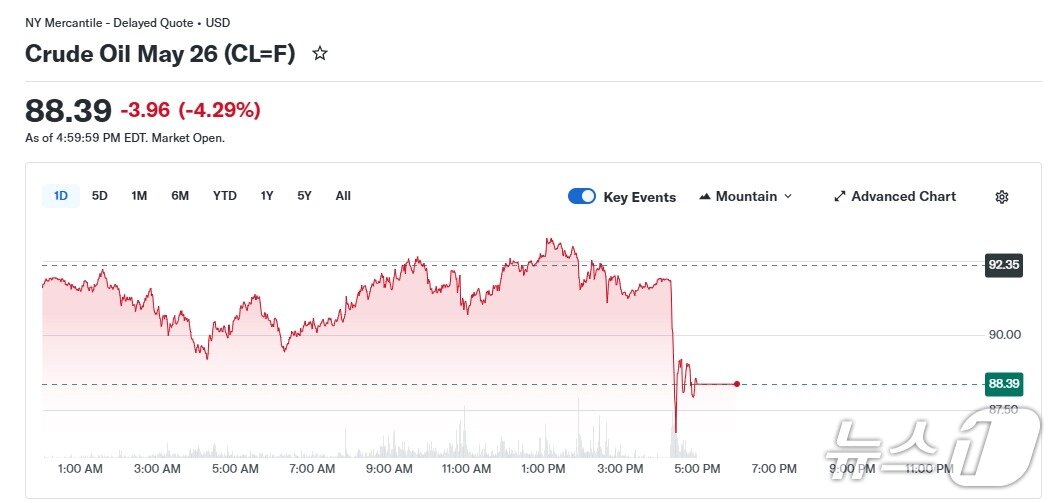Click the Key Events label text
Viewport: 1057px width, 503px height.
[640, 197]
